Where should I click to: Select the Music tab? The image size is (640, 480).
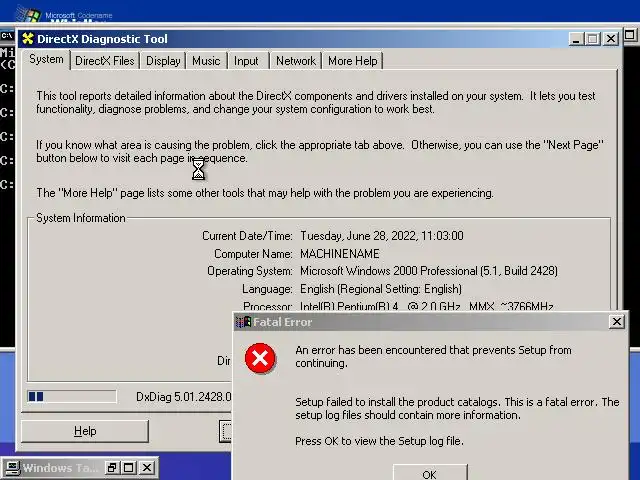206,61
